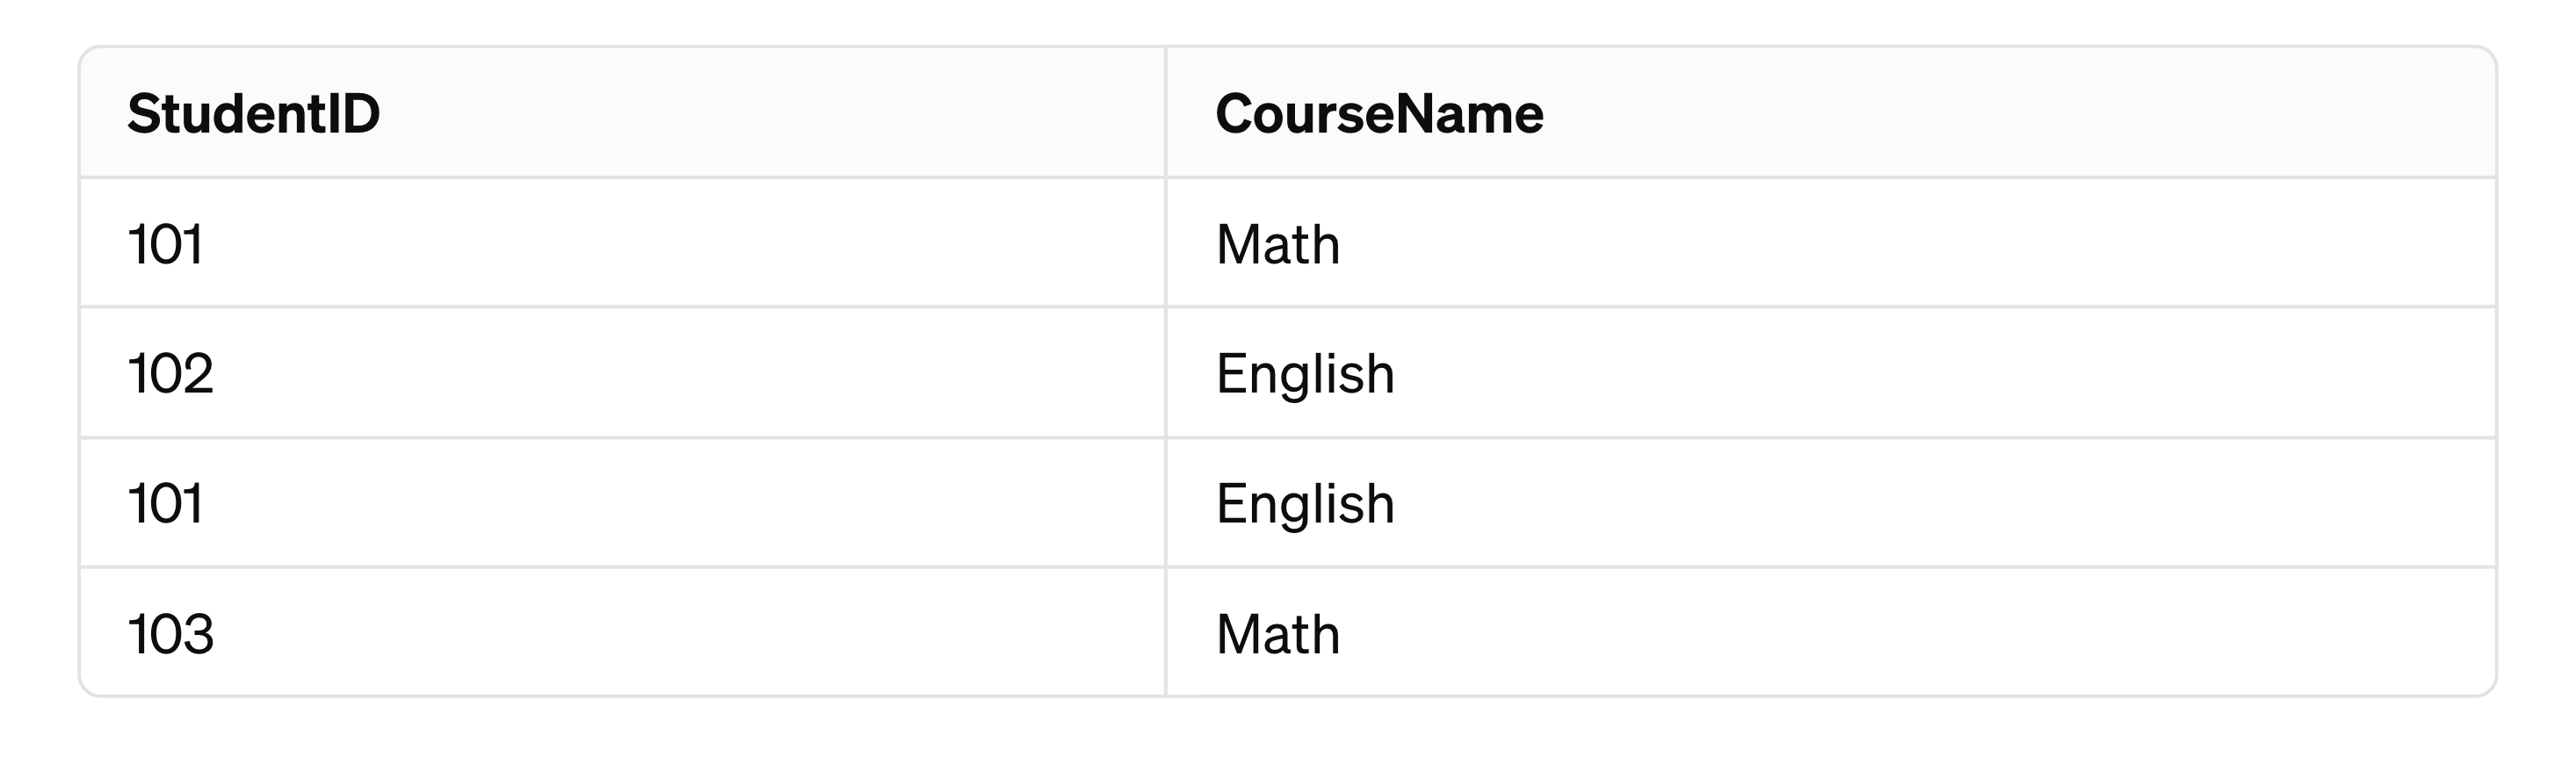Click the border line beneath the header row

coord(1288,178)
